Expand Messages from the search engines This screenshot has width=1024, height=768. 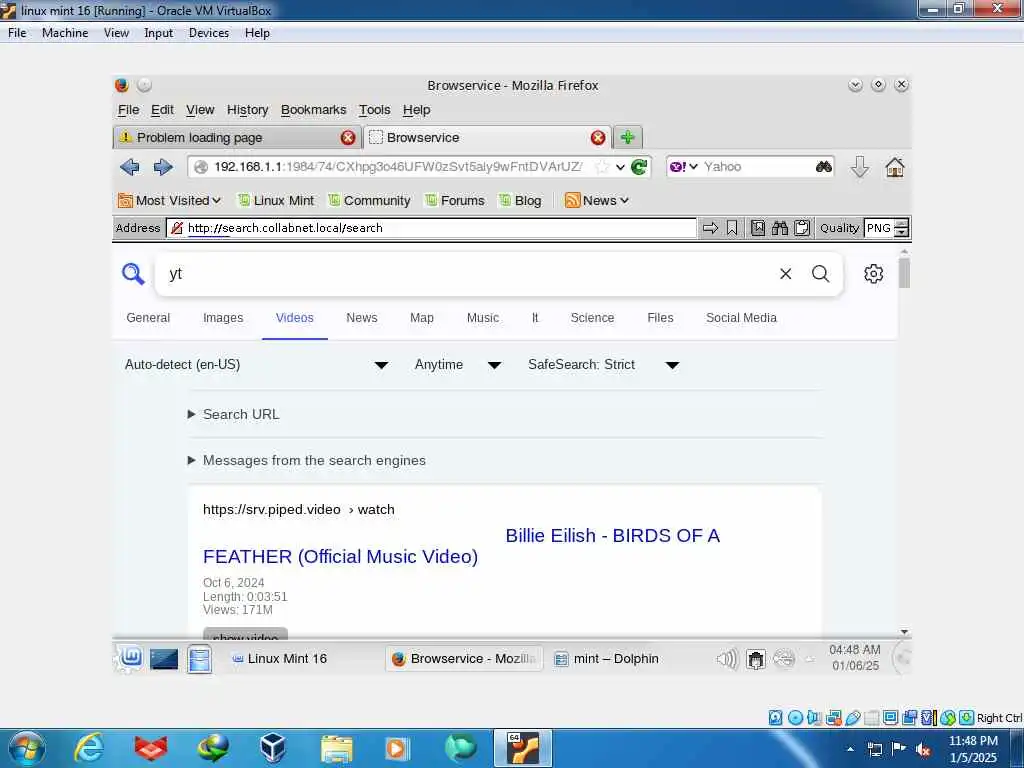coord(307,460)
